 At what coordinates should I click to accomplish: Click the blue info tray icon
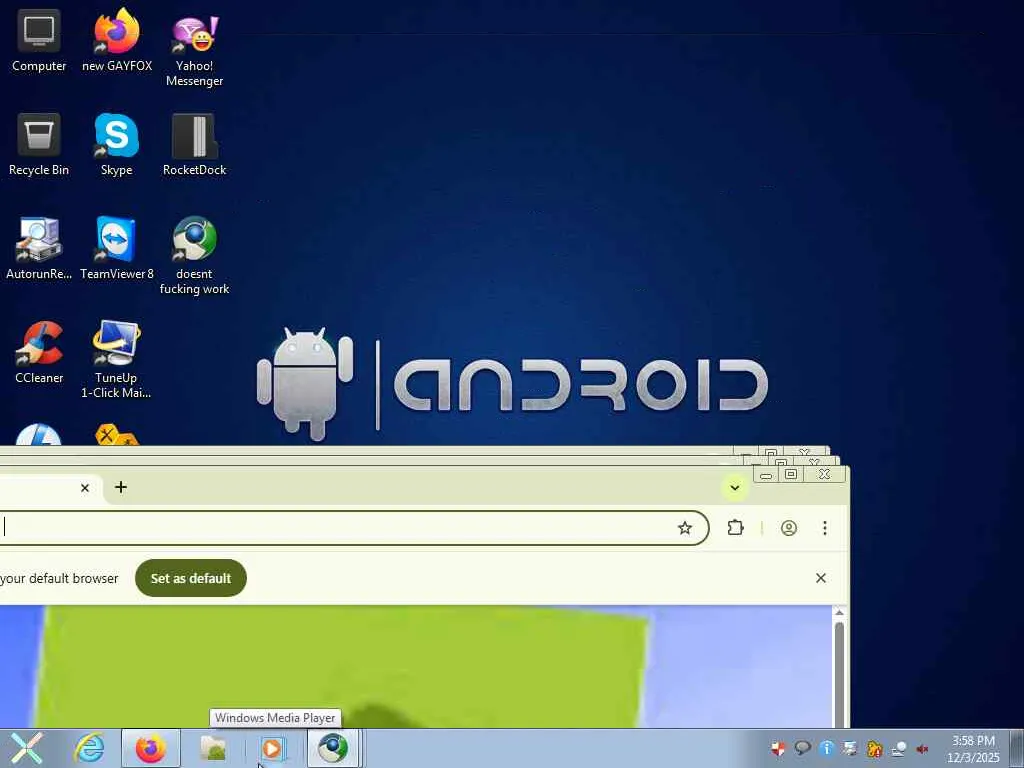(826, 748)
